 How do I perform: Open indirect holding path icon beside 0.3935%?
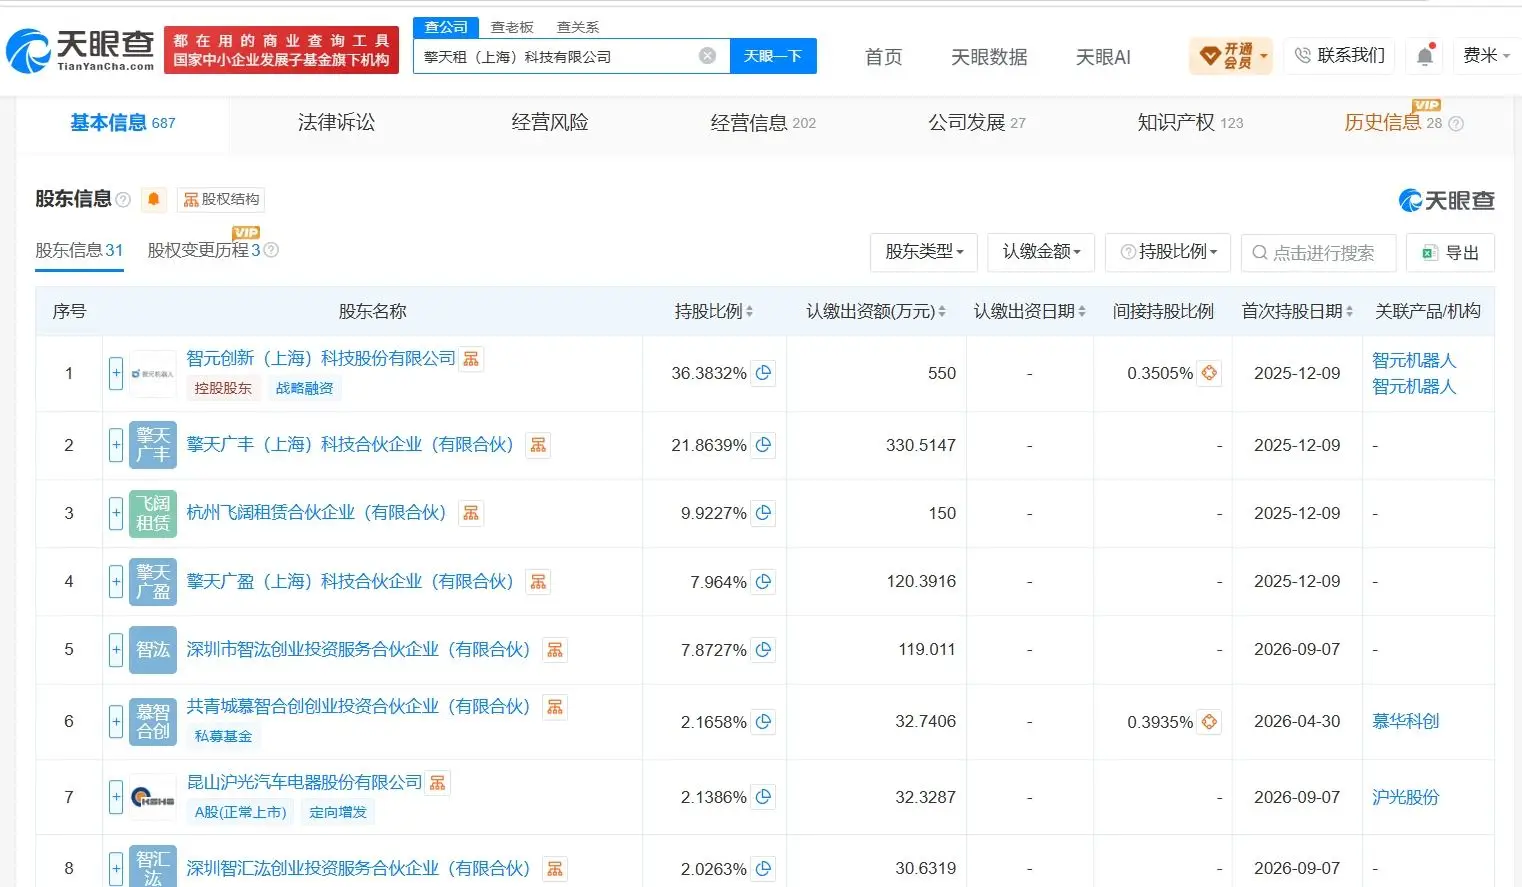[x=1209, y=721]
